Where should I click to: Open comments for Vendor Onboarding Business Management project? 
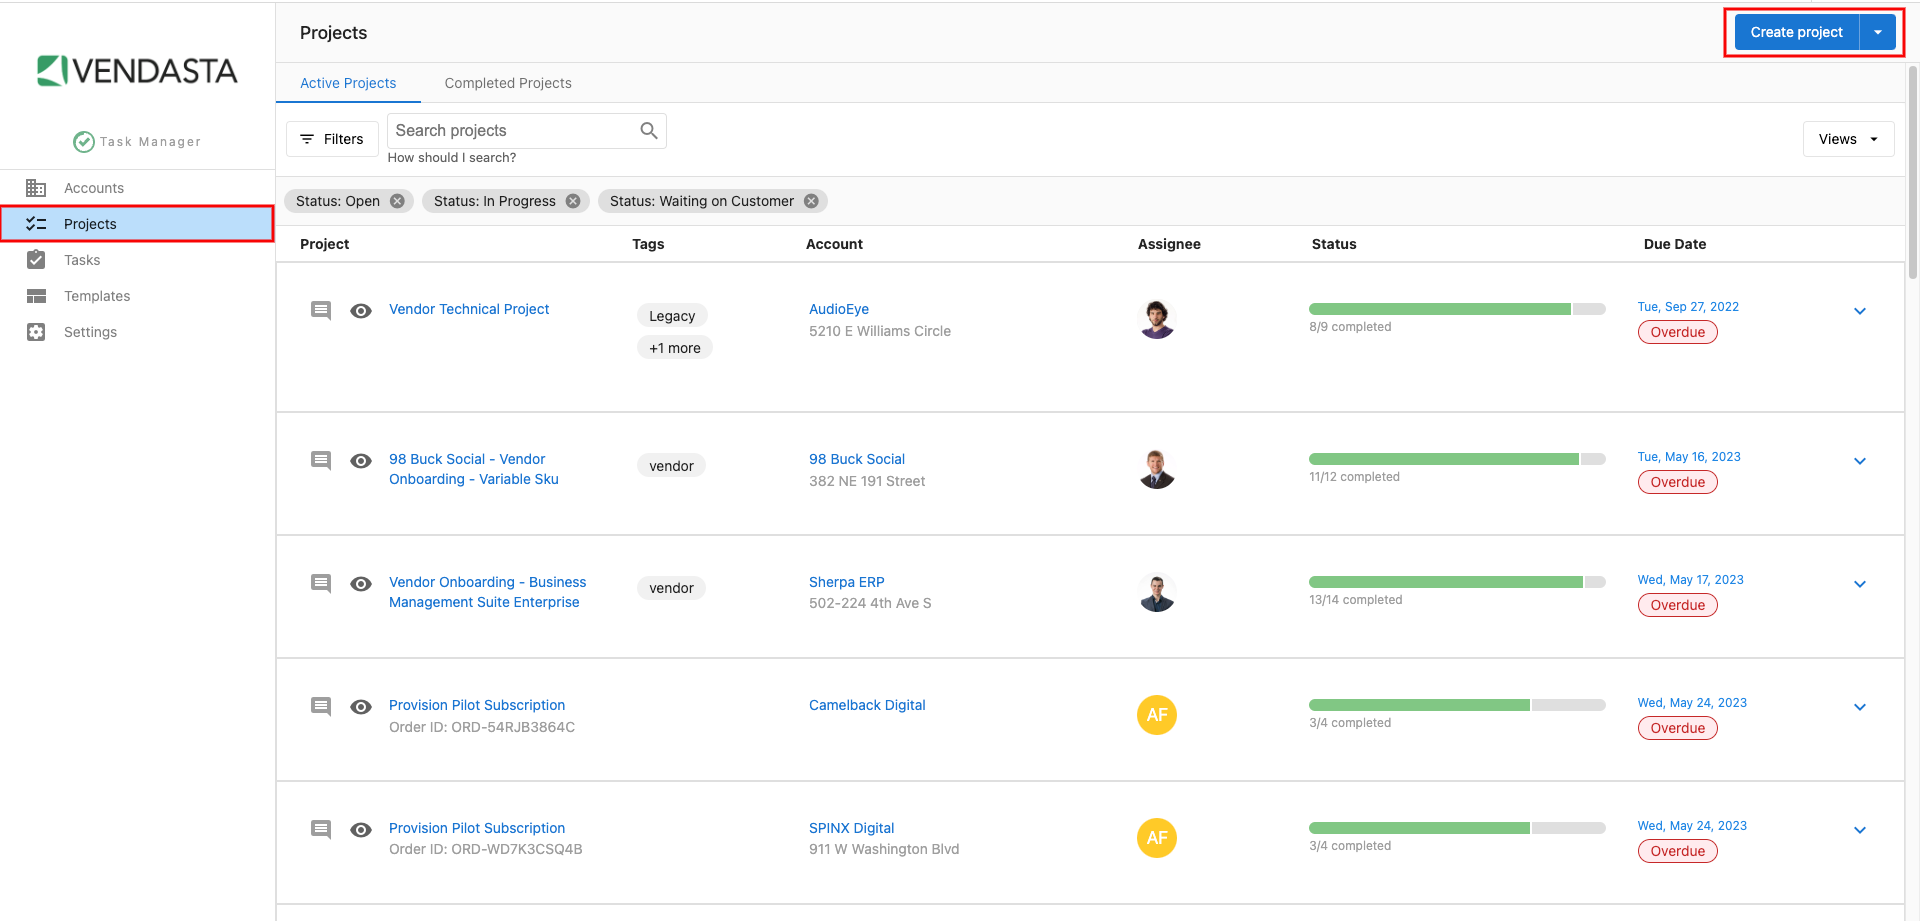[x=321, y=583]
